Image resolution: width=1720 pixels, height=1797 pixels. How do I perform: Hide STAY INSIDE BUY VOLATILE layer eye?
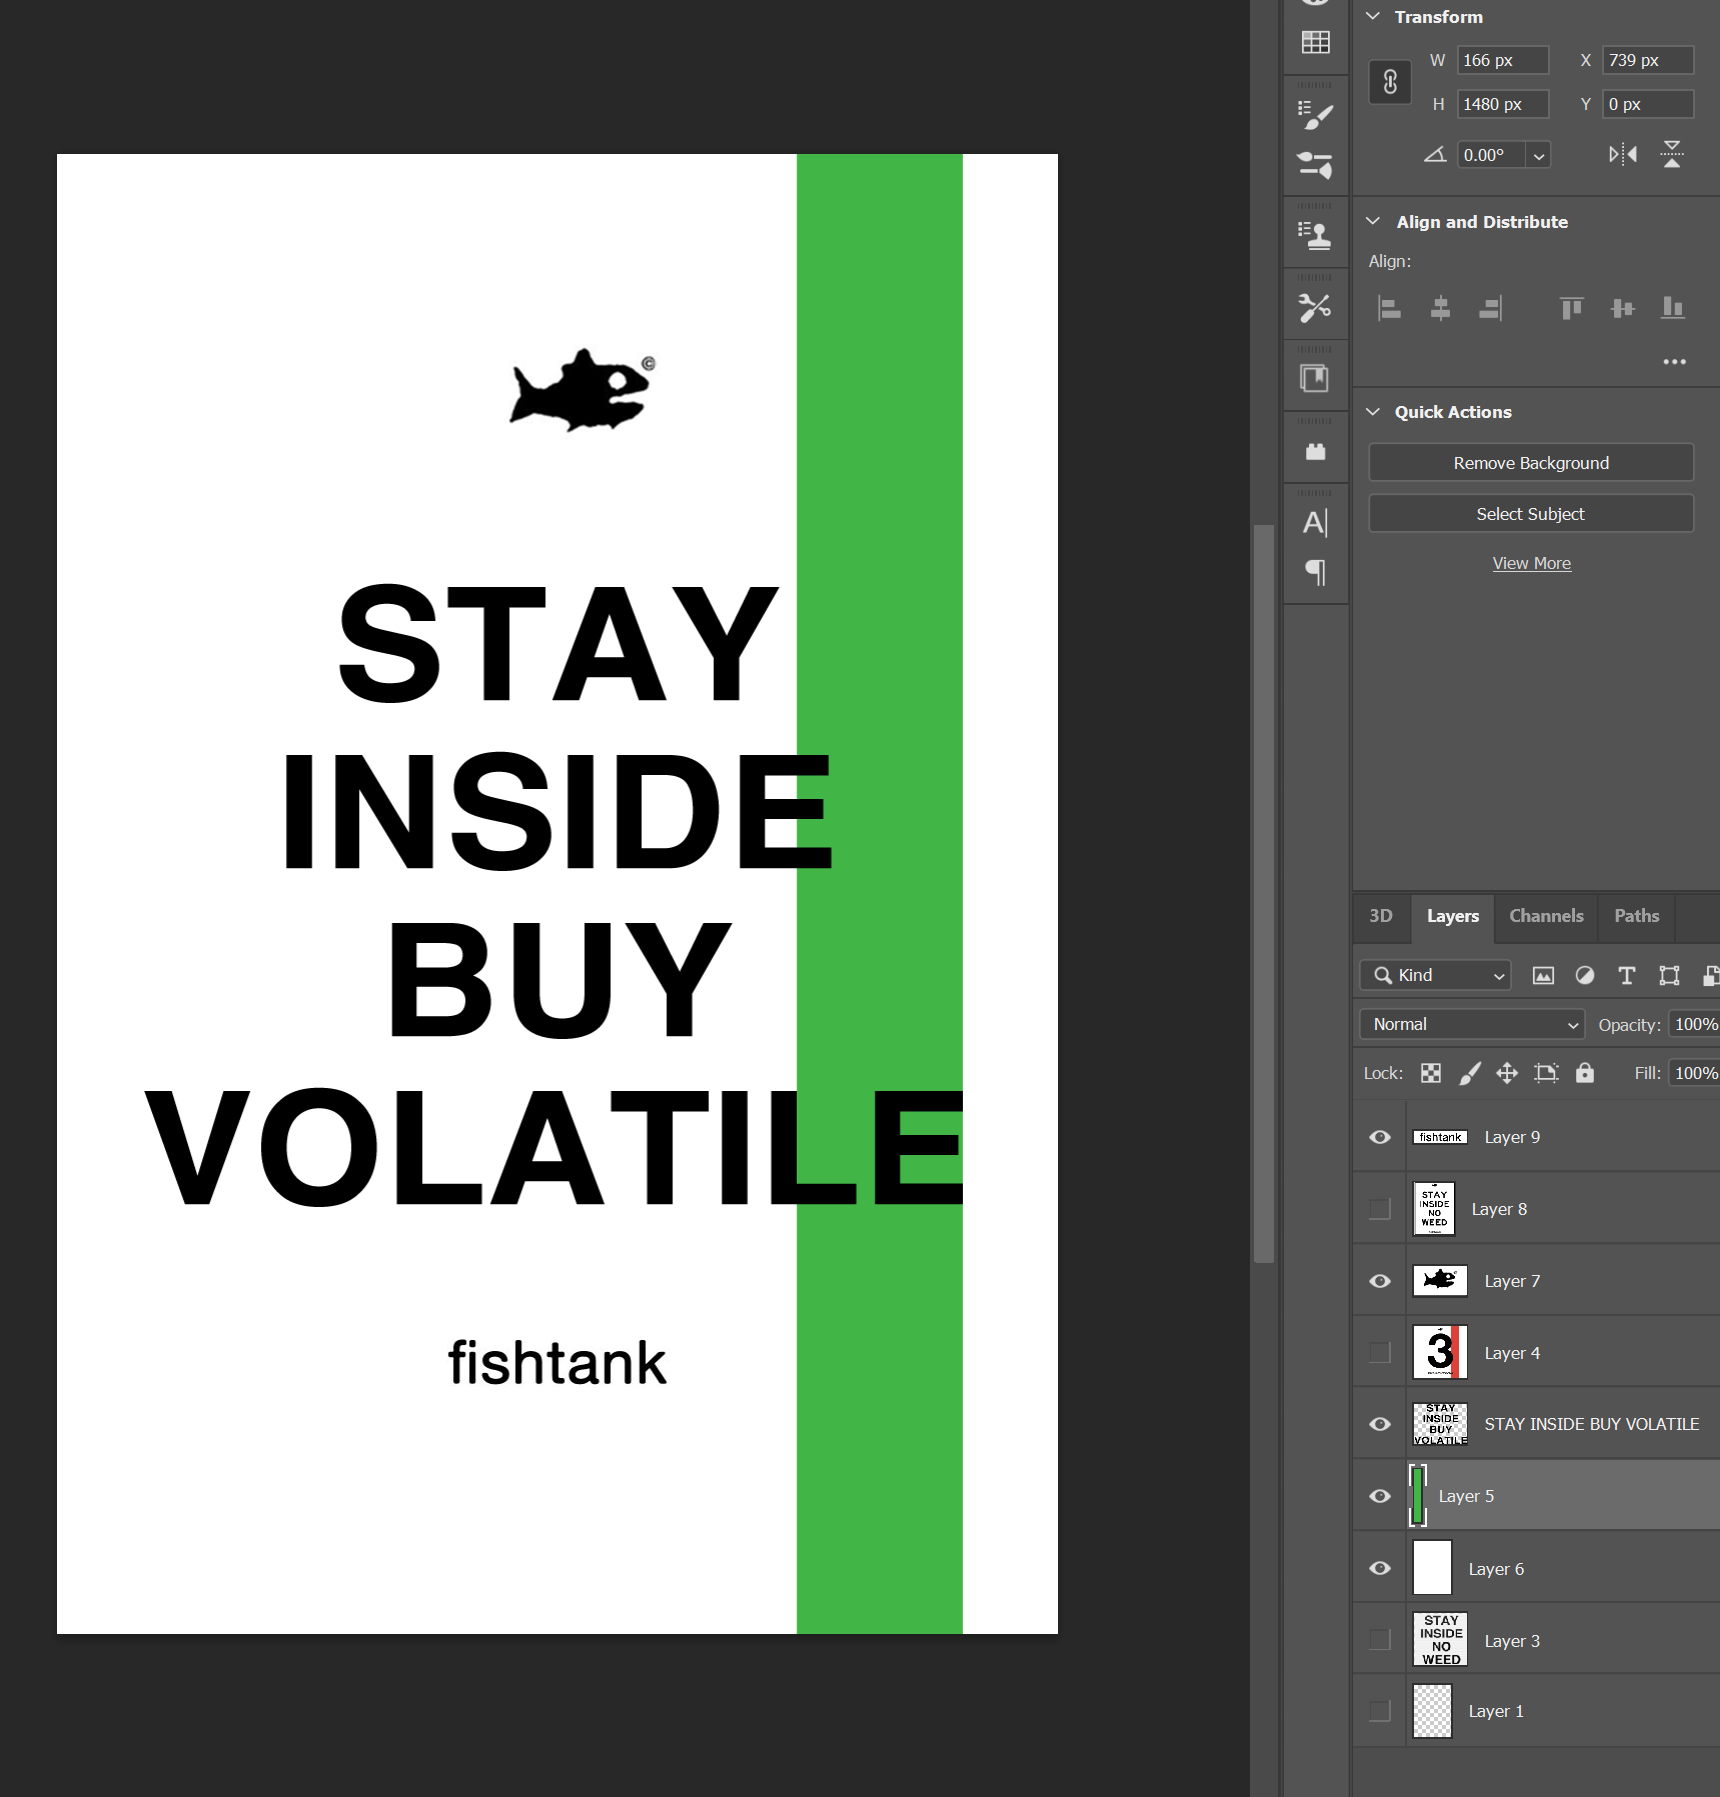(1380, 1424)
